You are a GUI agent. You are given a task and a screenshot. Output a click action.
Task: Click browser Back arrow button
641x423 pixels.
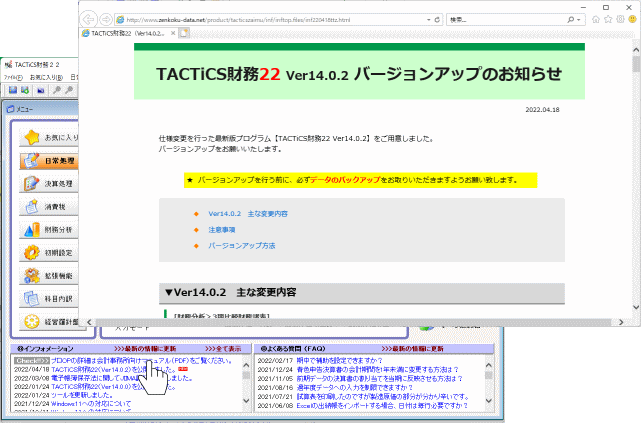pyautogui.click(x=88, y=19)
